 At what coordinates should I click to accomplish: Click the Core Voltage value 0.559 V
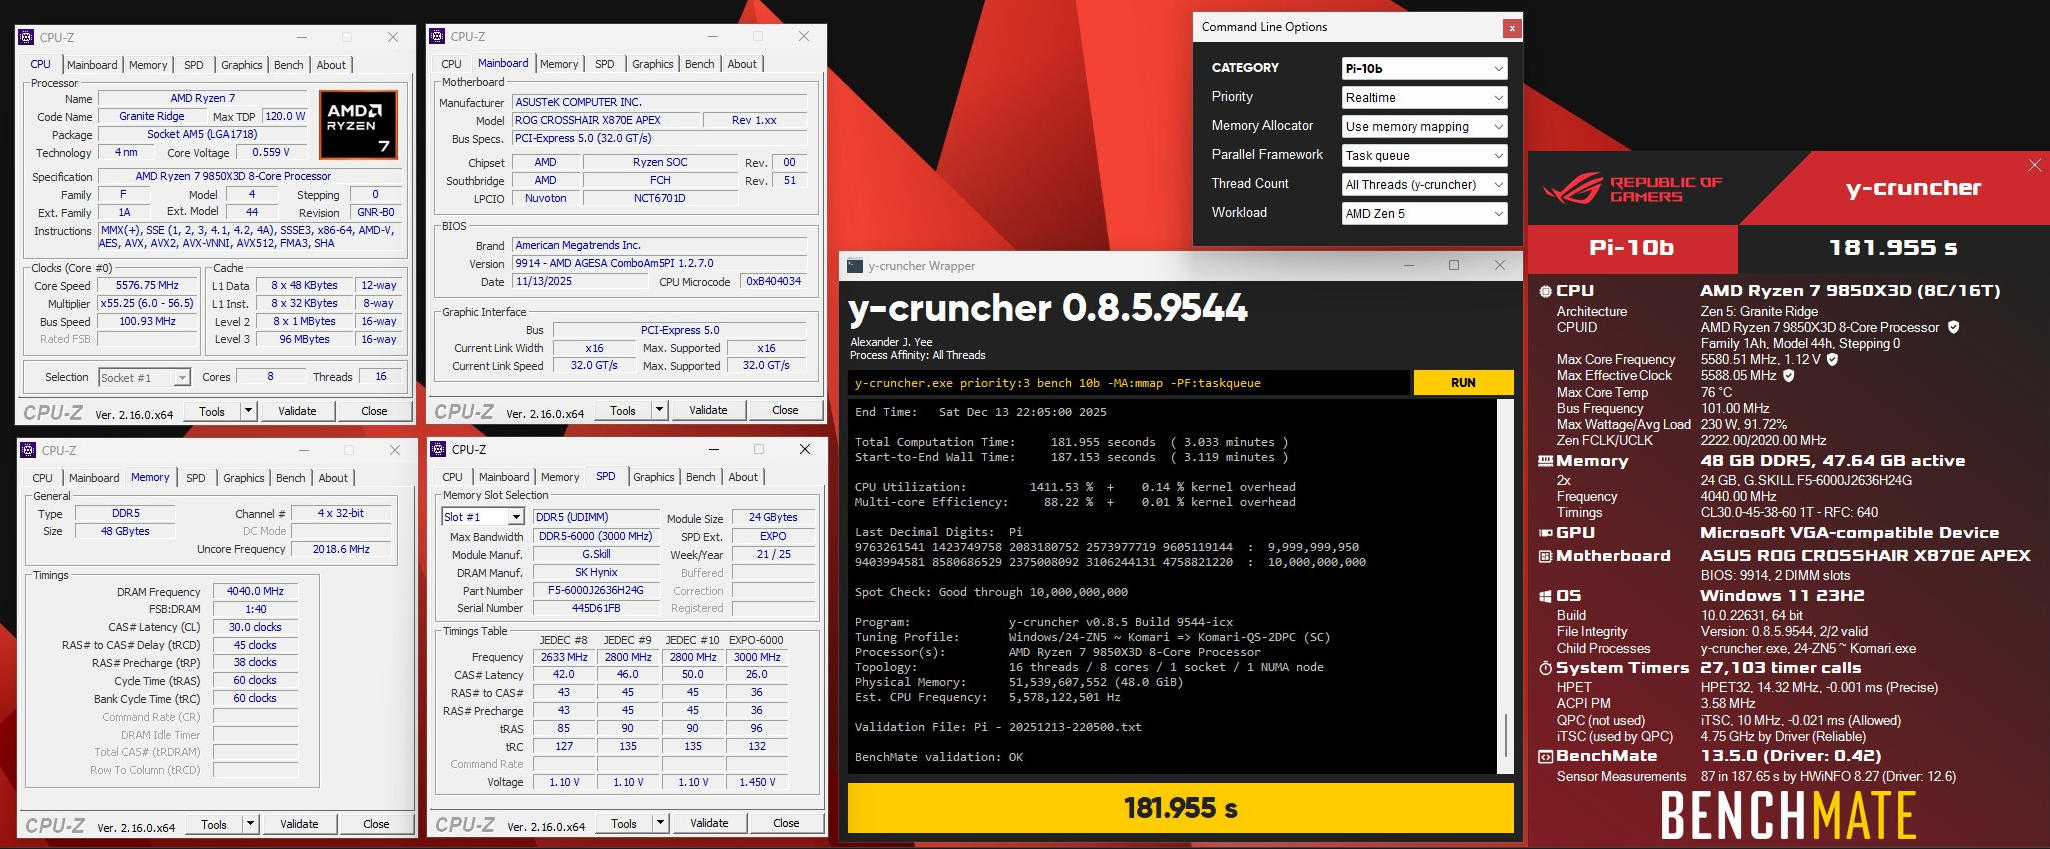271,152
